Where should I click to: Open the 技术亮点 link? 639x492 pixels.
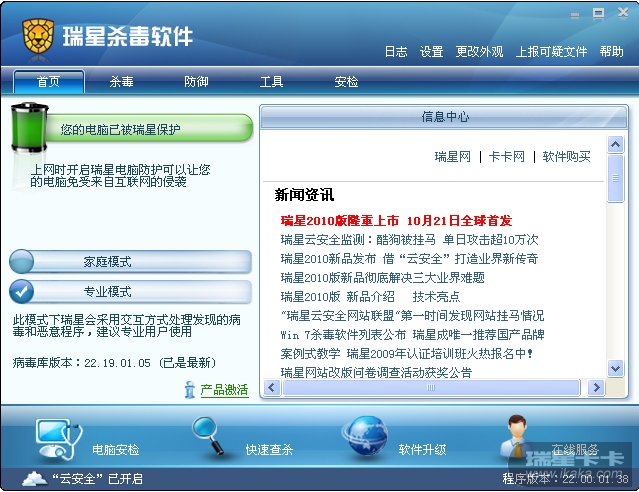436,296
